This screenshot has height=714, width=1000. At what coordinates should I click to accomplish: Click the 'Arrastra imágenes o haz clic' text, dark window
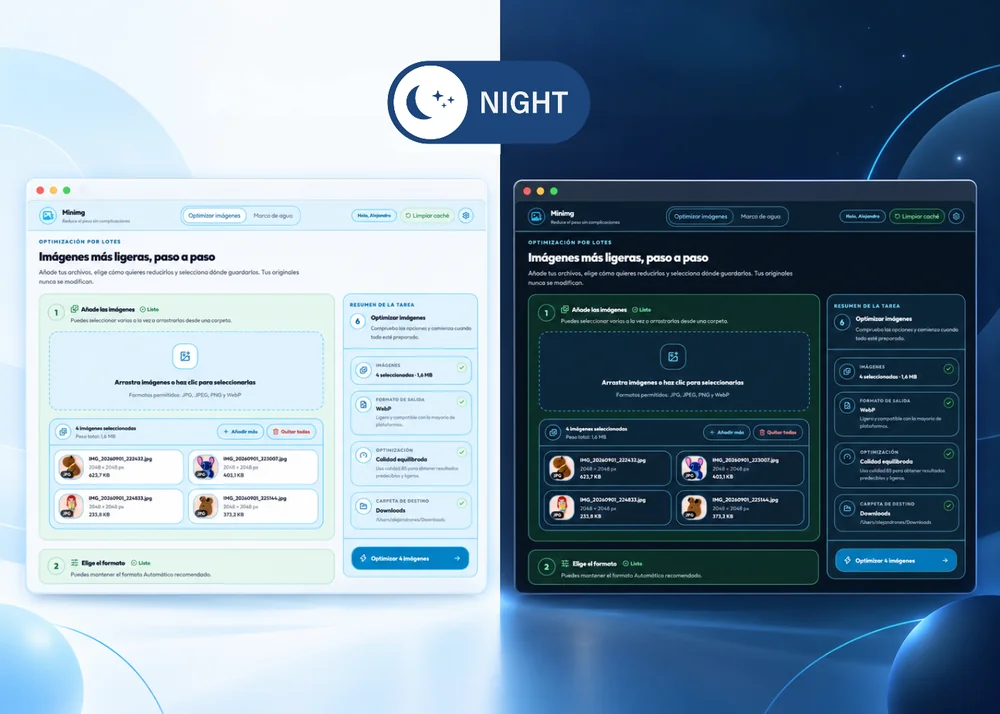click(673, 382)
